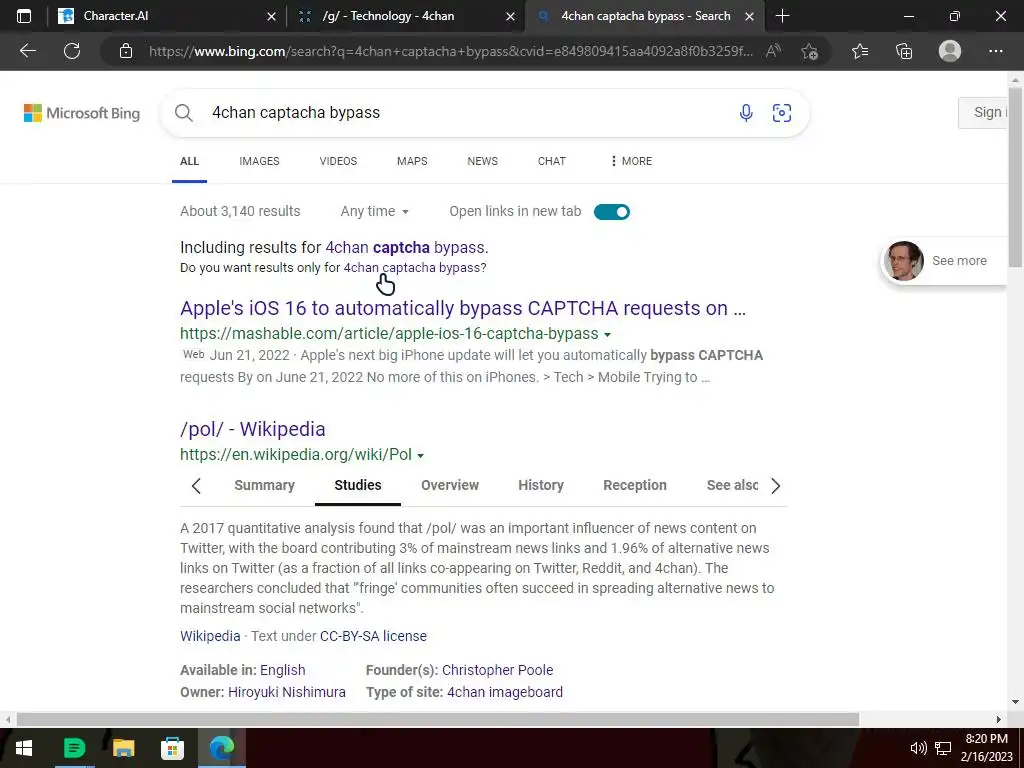Click the browser address bar URL
Screen dimensions: 1024x768
[x=451, y=51]
